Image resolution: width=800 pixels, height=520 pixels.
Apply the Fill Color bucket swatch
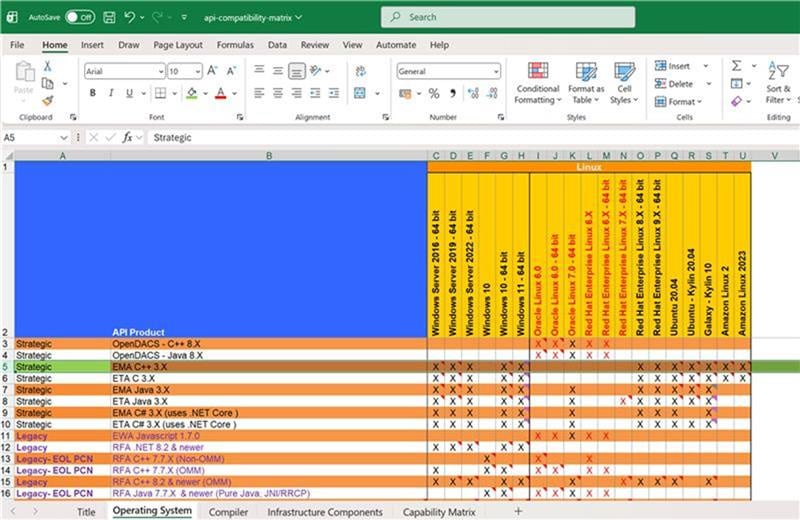[x=192, y=93]
